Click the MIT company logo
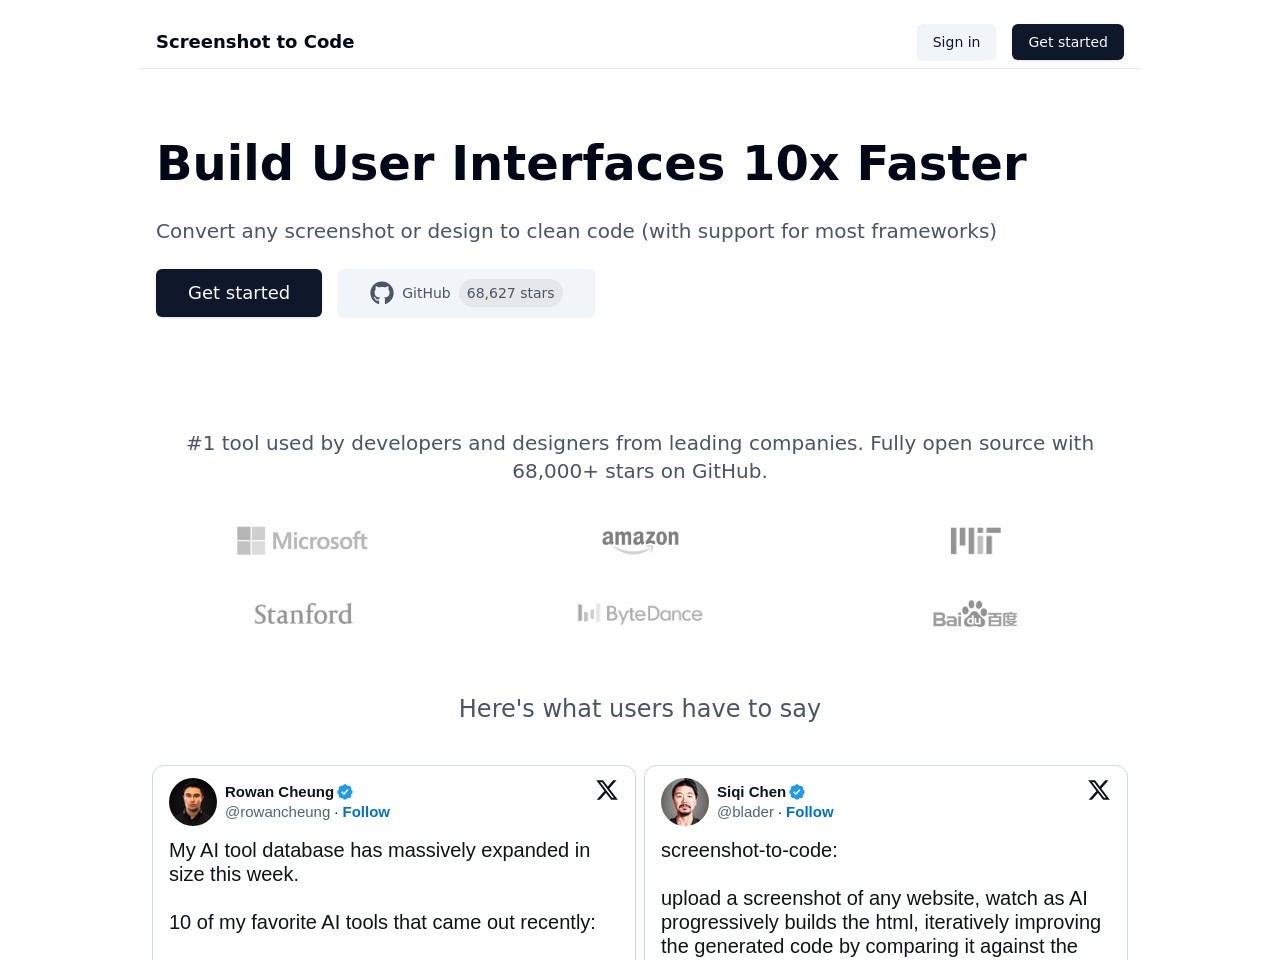Screen dimensions: 1280x960 click(975, 540)
